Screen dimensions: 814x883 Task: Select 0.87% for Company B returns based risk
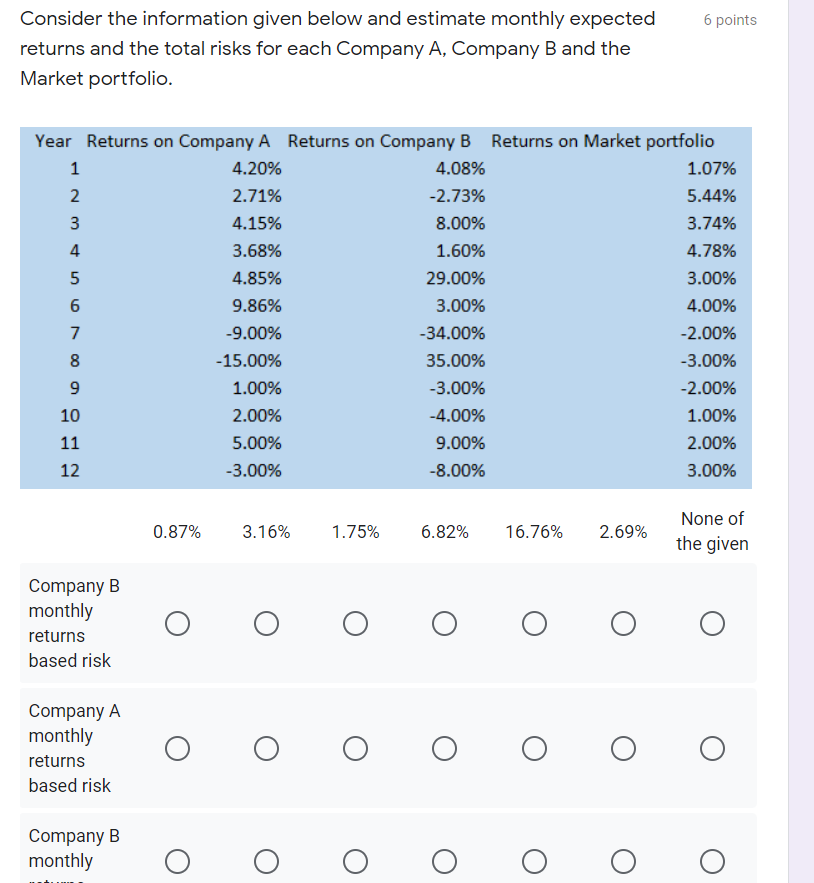click(177, 623)
